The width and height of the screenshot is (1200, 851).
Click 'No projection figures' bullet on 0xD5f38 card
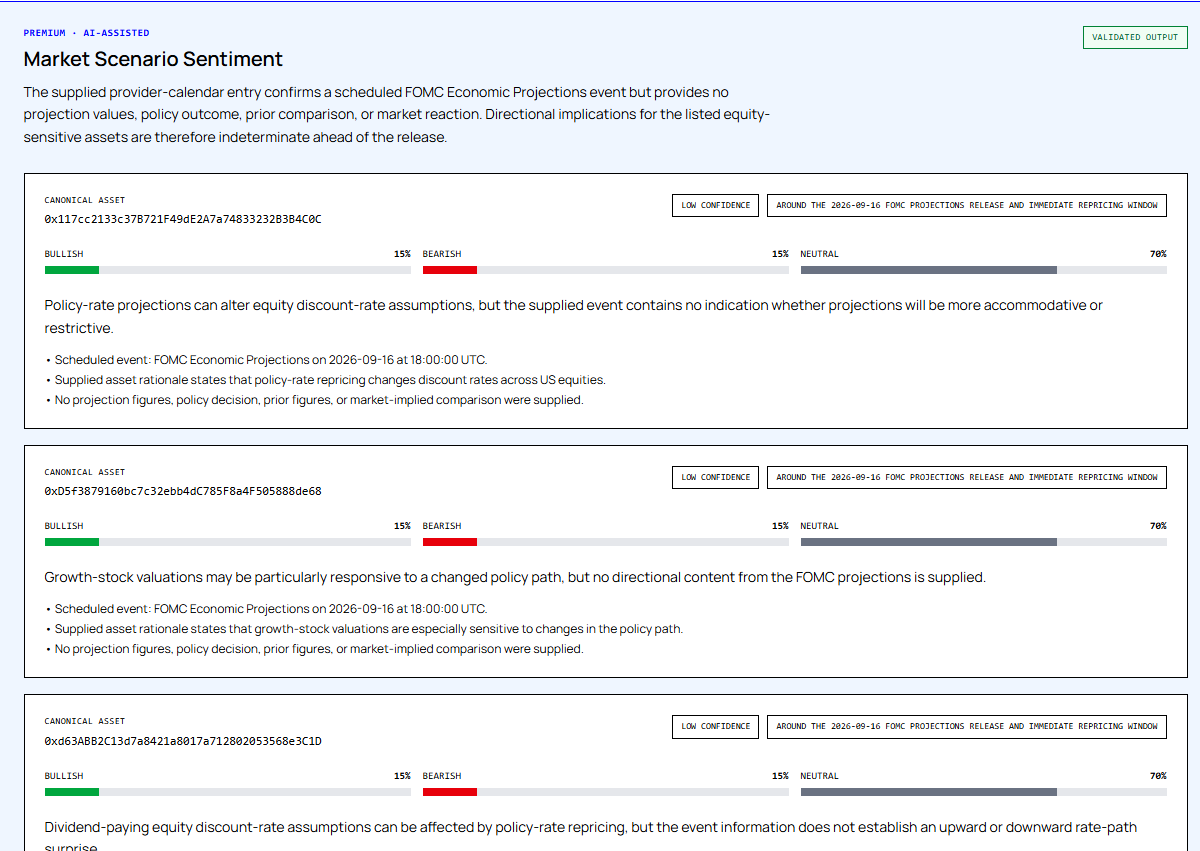pos(314,649)
